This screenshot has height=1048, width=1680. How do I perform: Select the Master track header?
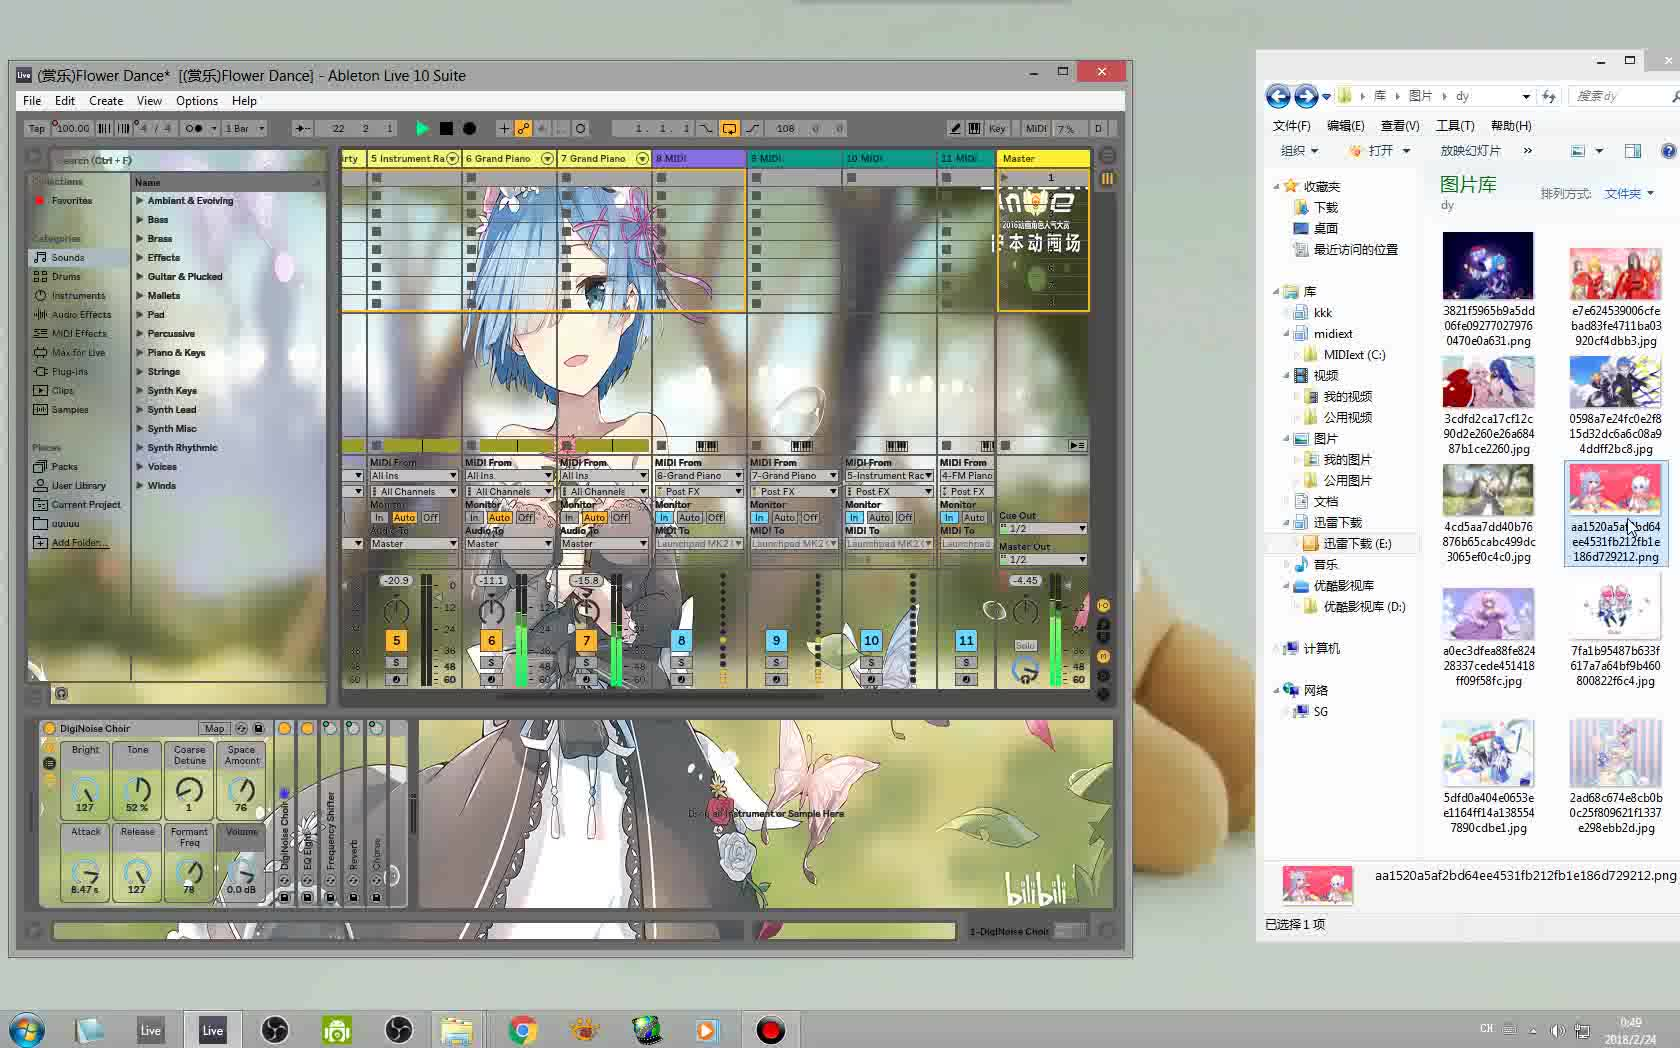pos(1043,158)
